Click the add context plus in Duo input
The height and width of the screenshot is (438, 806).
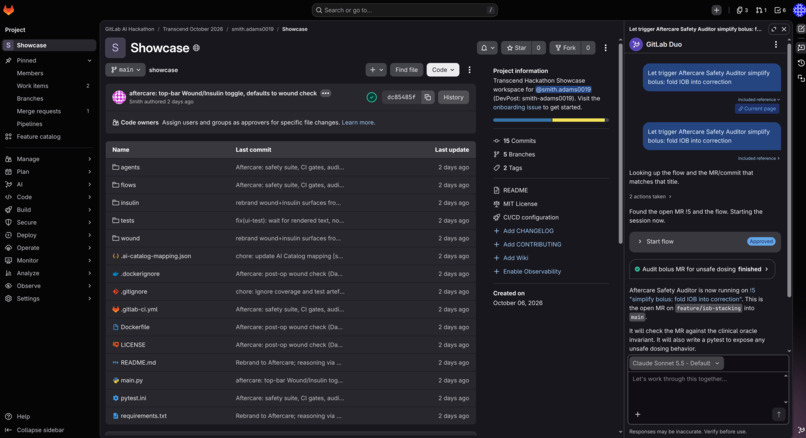(637, 414)
